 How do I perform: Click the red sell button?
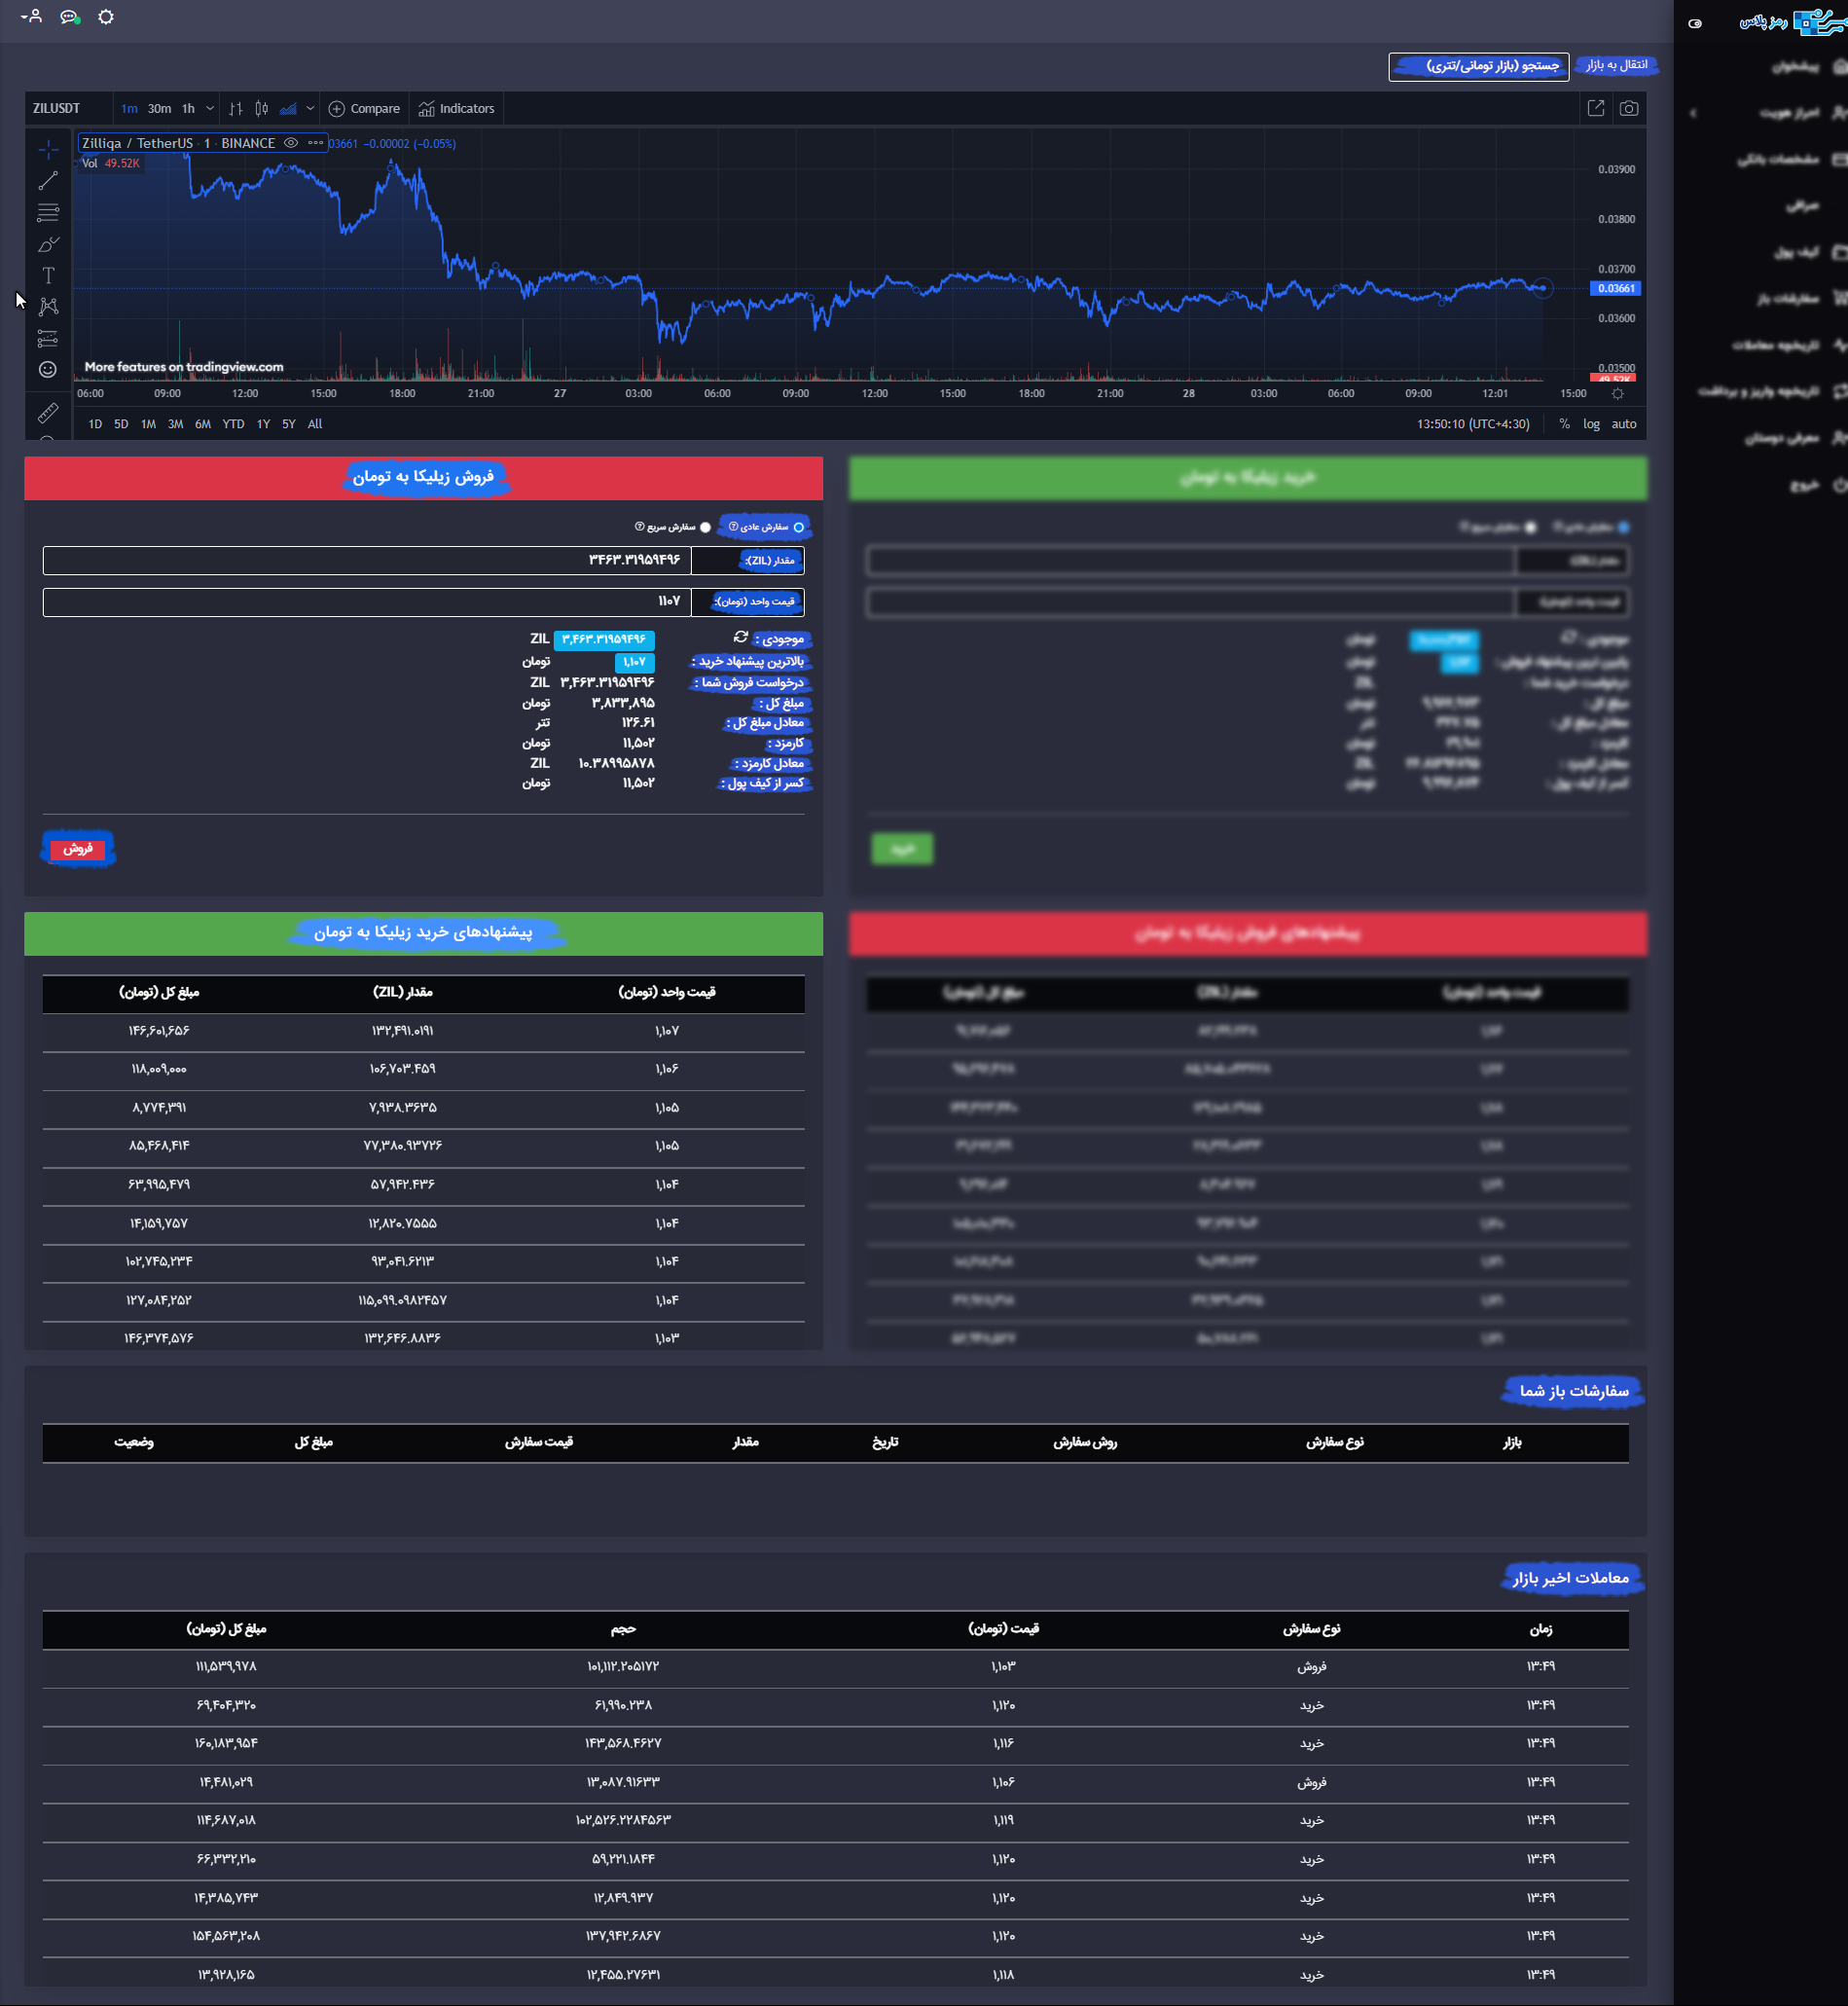78,848
